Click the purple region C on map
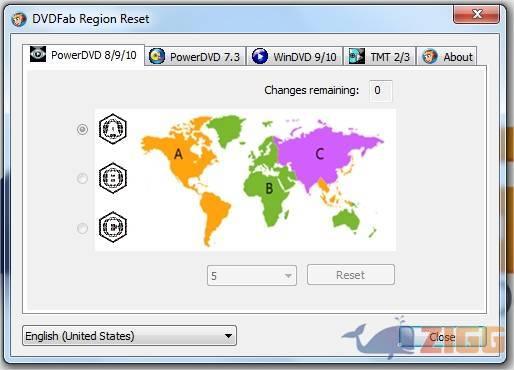 (319, 154)
